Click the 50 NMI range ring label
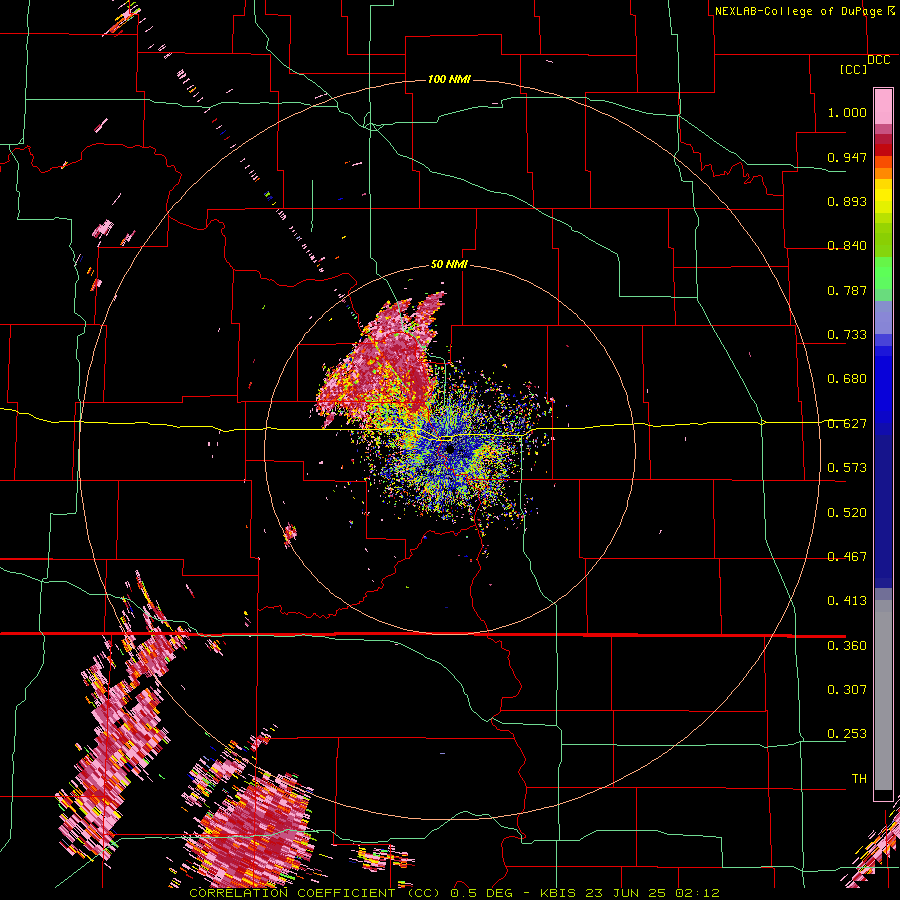 pyautogui.click(x=449, y=265)
